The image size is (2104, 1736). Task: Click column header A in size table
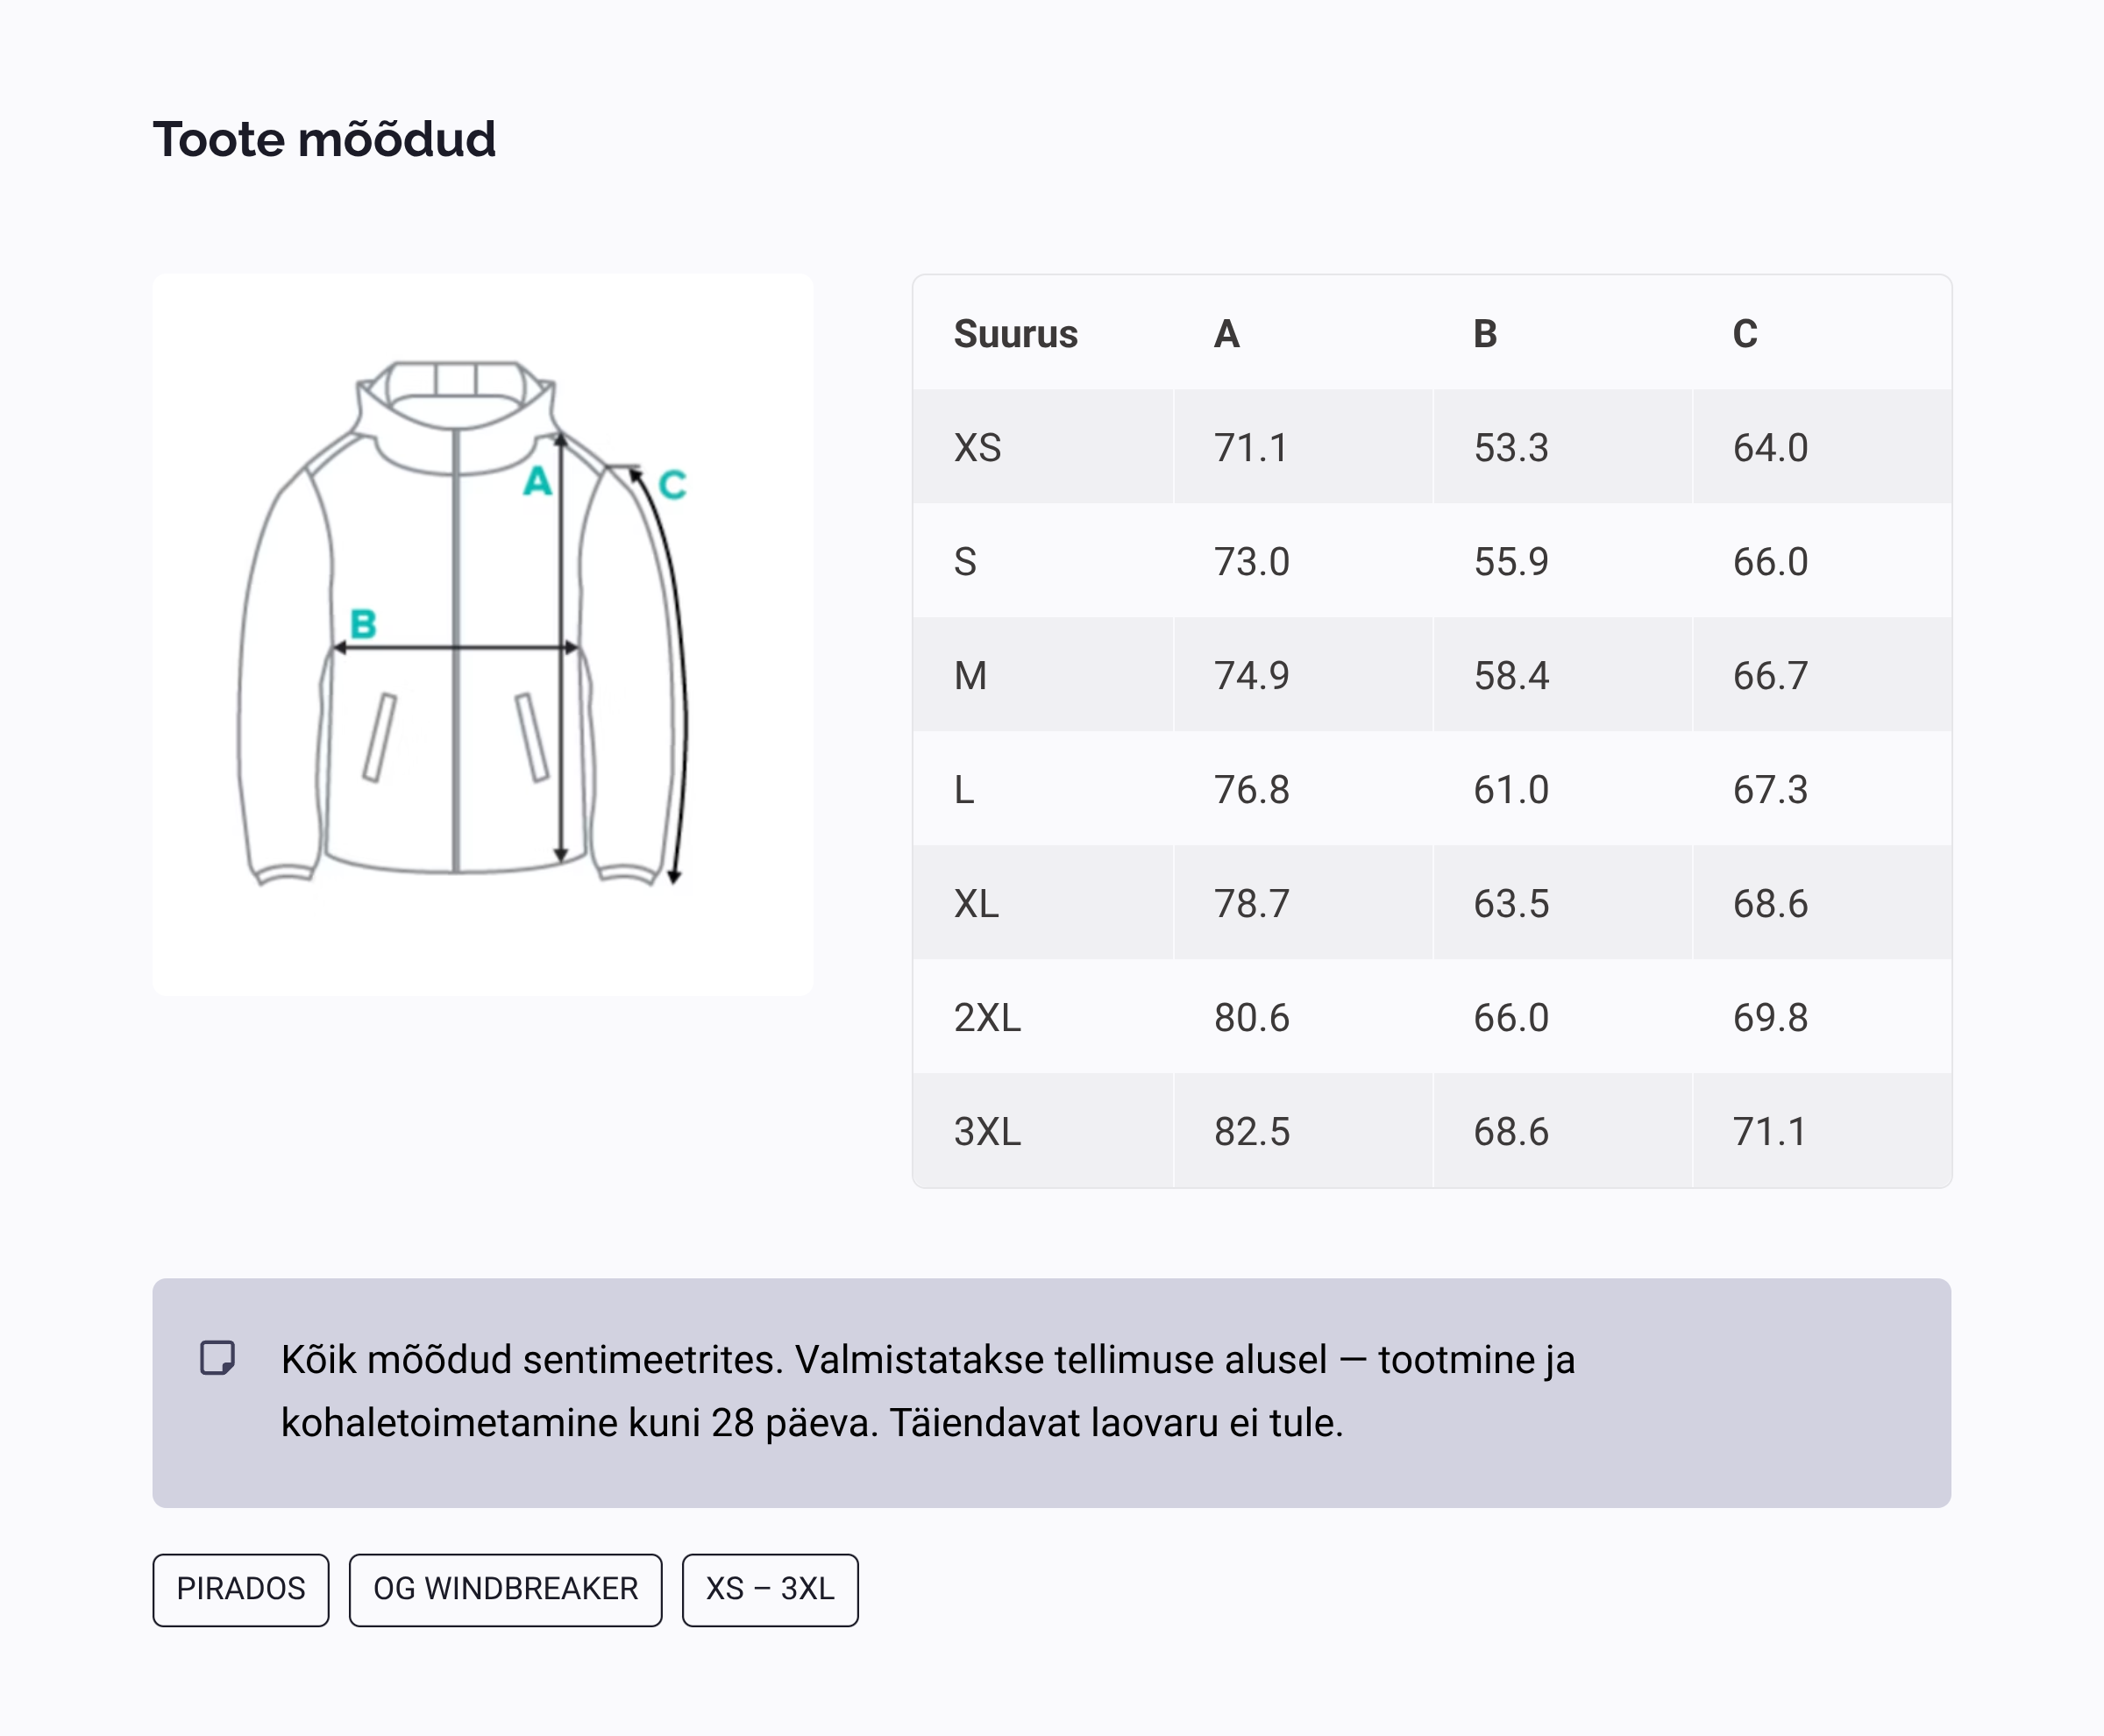click(x=1227, y=334)
